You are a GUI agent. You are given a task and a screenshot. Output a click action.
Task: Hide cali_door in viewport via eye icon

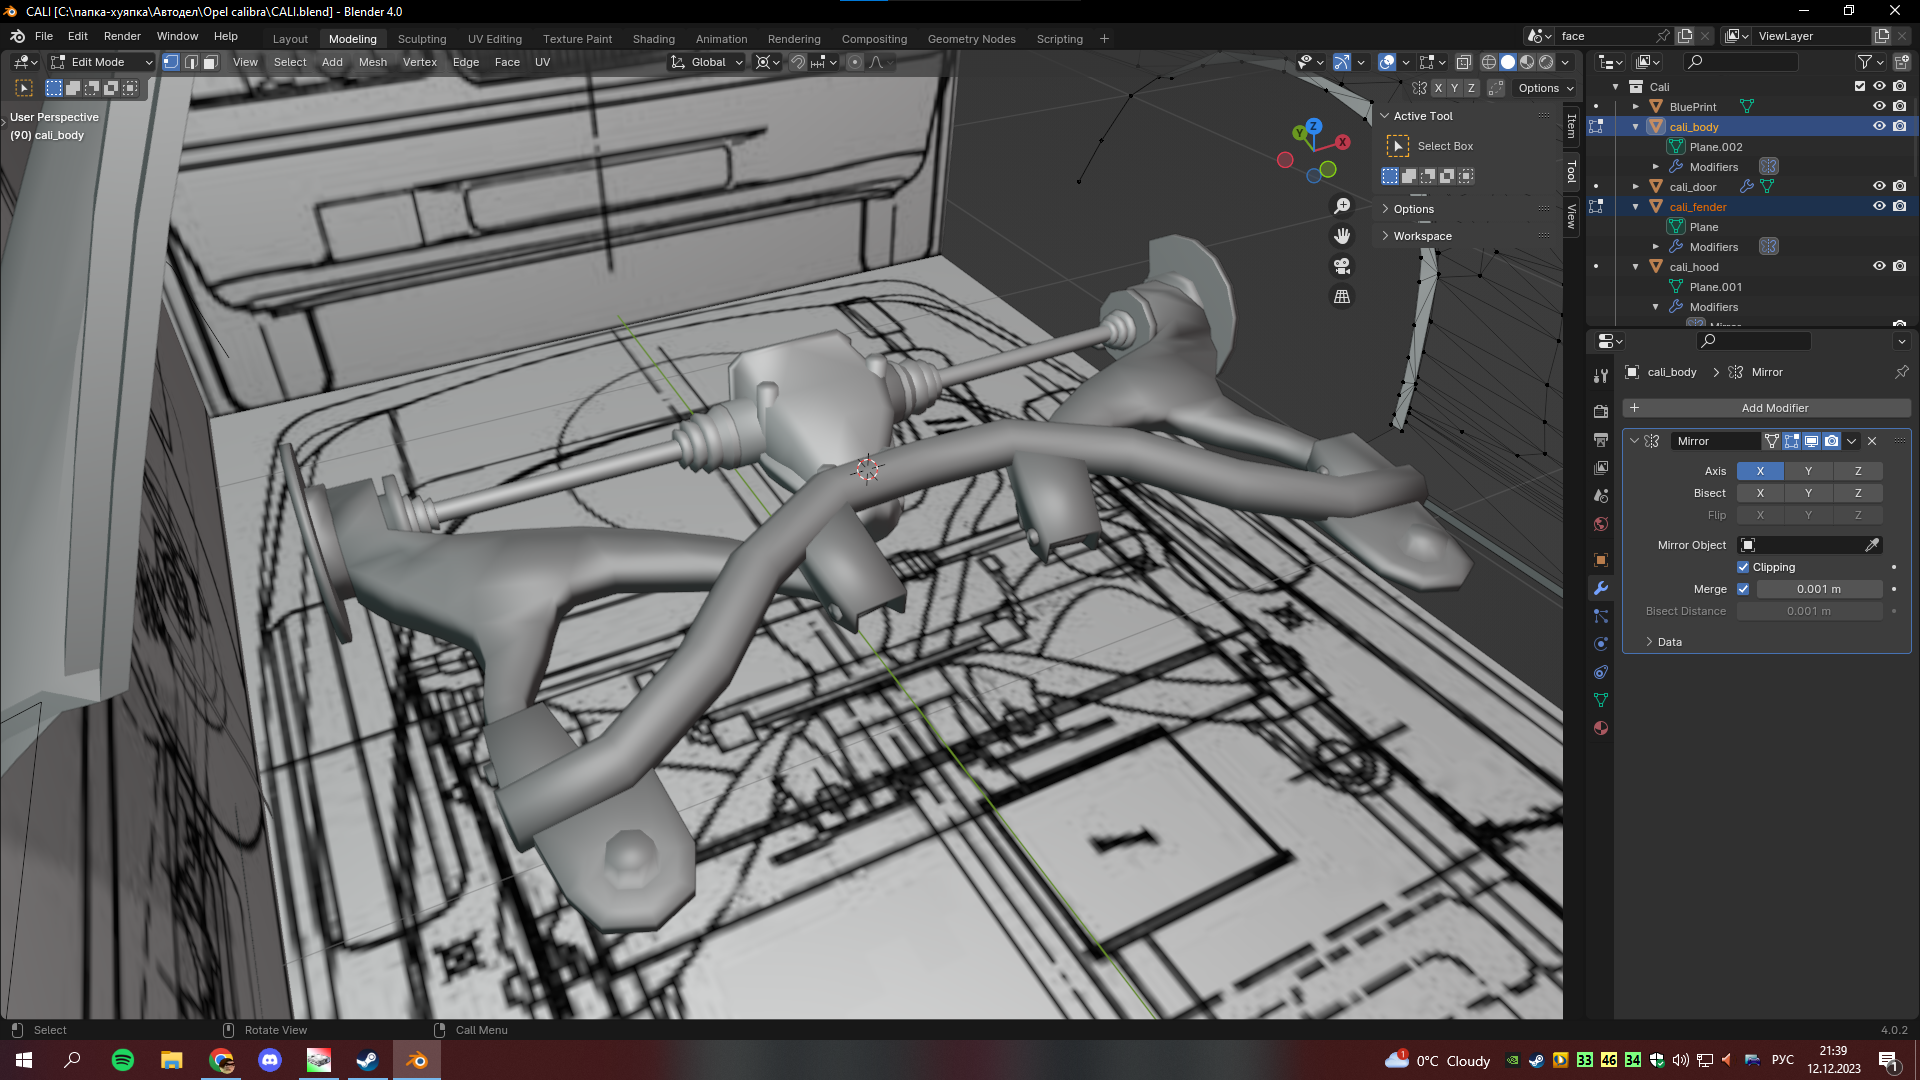[1879, 186]
